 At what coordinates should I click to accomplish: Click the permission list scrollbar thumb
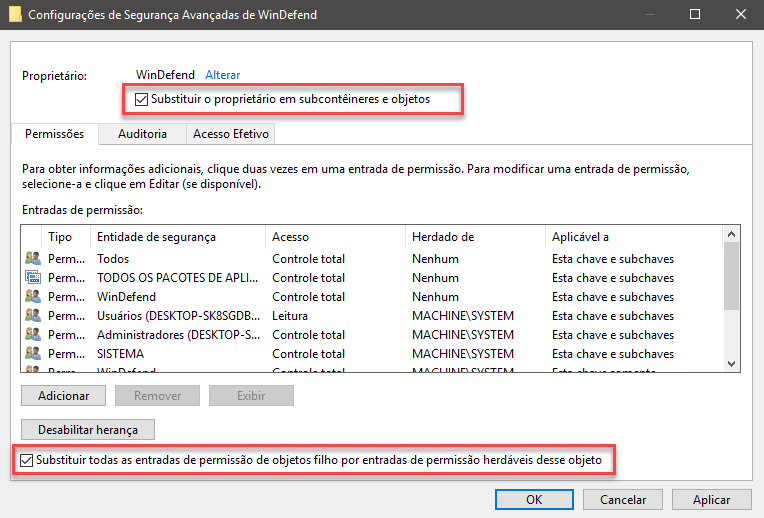pyautogui.click(x=731, y=276)
